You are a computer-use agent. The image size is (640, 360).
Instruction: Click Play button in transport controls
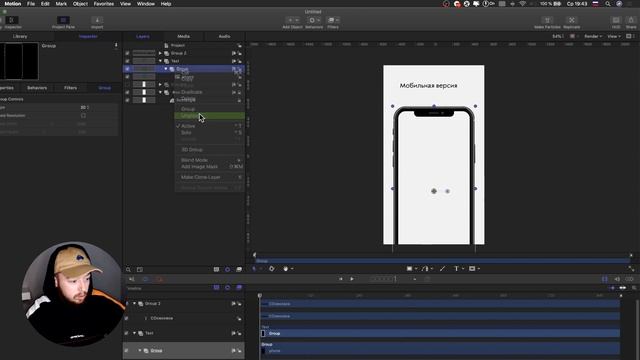click(352, 279)
